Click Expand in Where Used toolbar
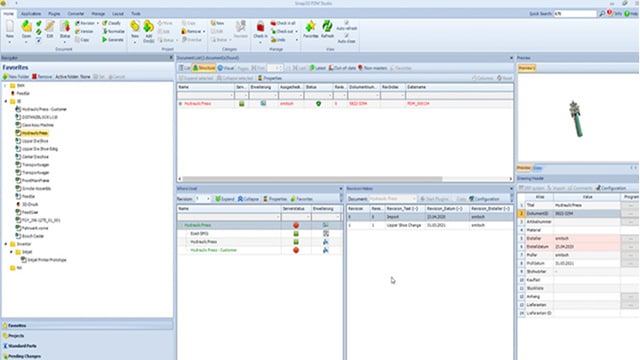Image resolution: width=640 pixels, height=360 pixels. 225,199
